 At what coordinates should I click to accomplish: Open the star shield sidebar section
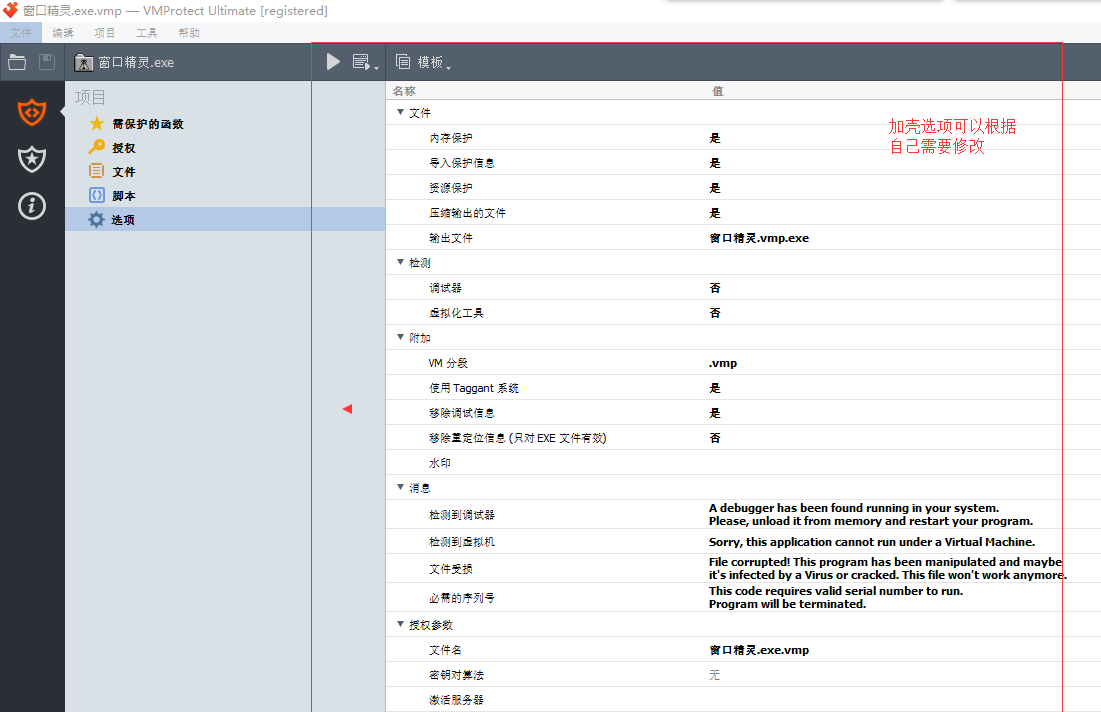tap(32, 159)
